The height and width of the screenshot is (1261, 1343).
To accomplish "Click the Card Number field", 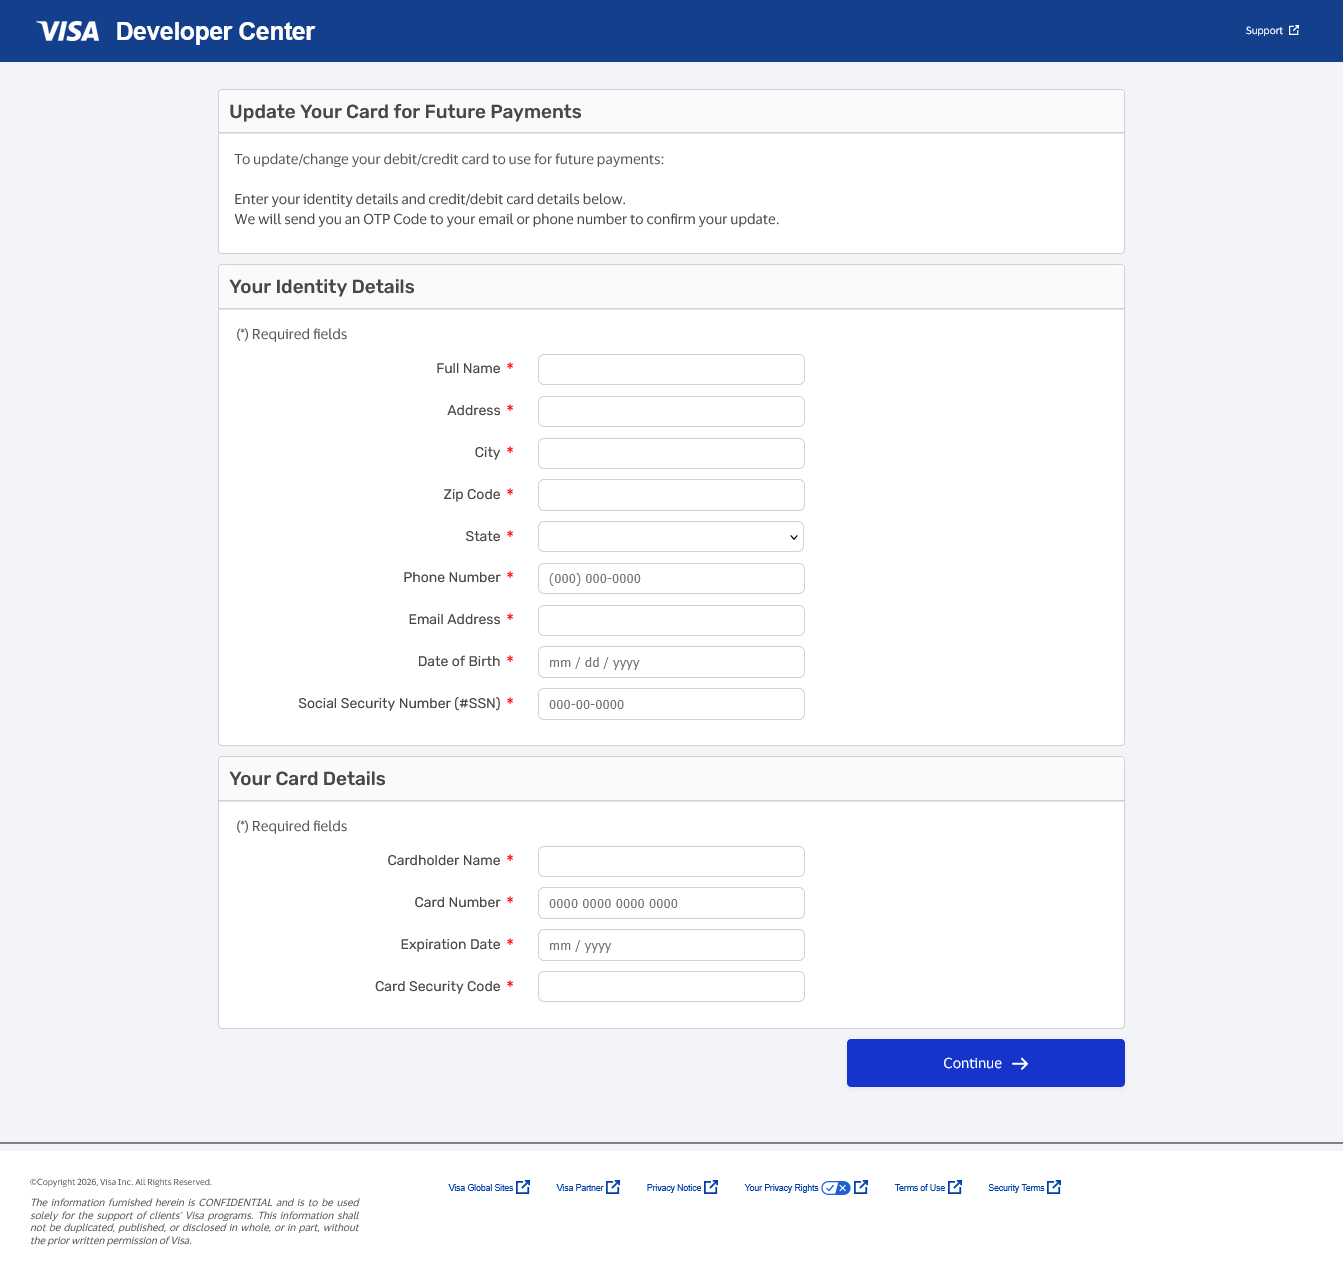I will click(x=671, y=903).
